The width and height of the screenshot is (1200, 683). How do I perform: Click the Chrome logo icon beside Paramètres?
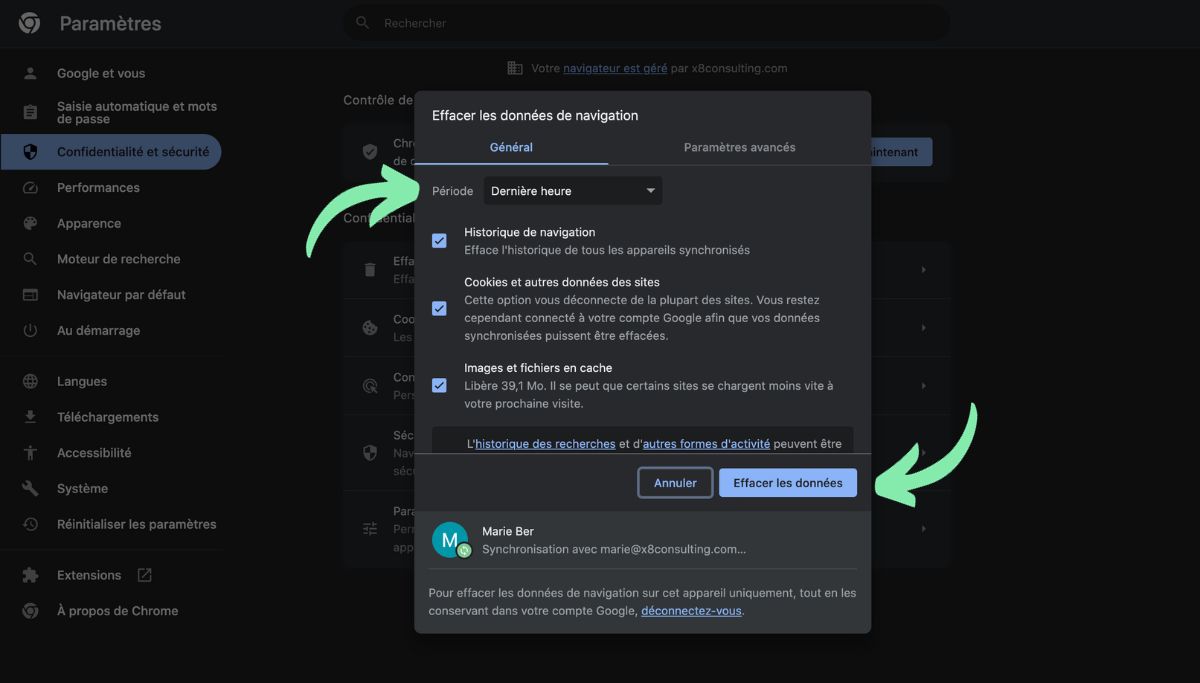[x=30, y=23]
